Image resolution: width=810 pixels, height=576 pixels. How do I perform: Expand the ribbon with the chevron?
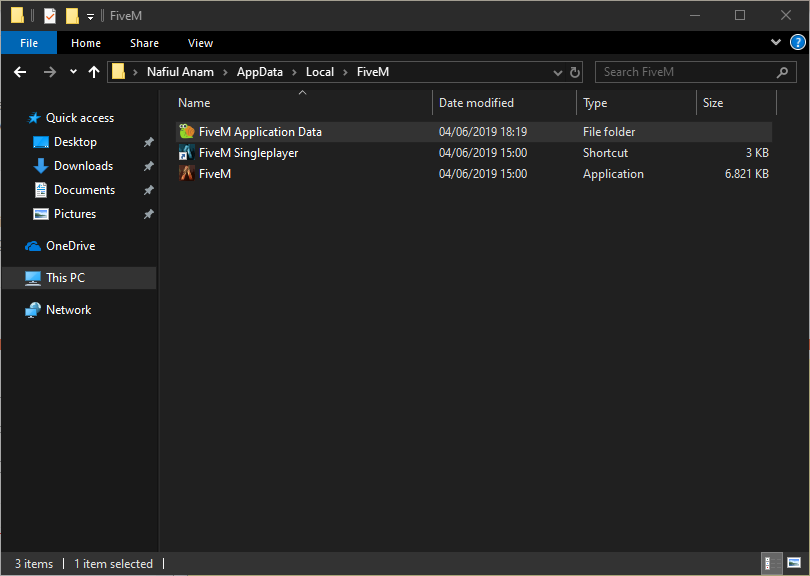776,43
